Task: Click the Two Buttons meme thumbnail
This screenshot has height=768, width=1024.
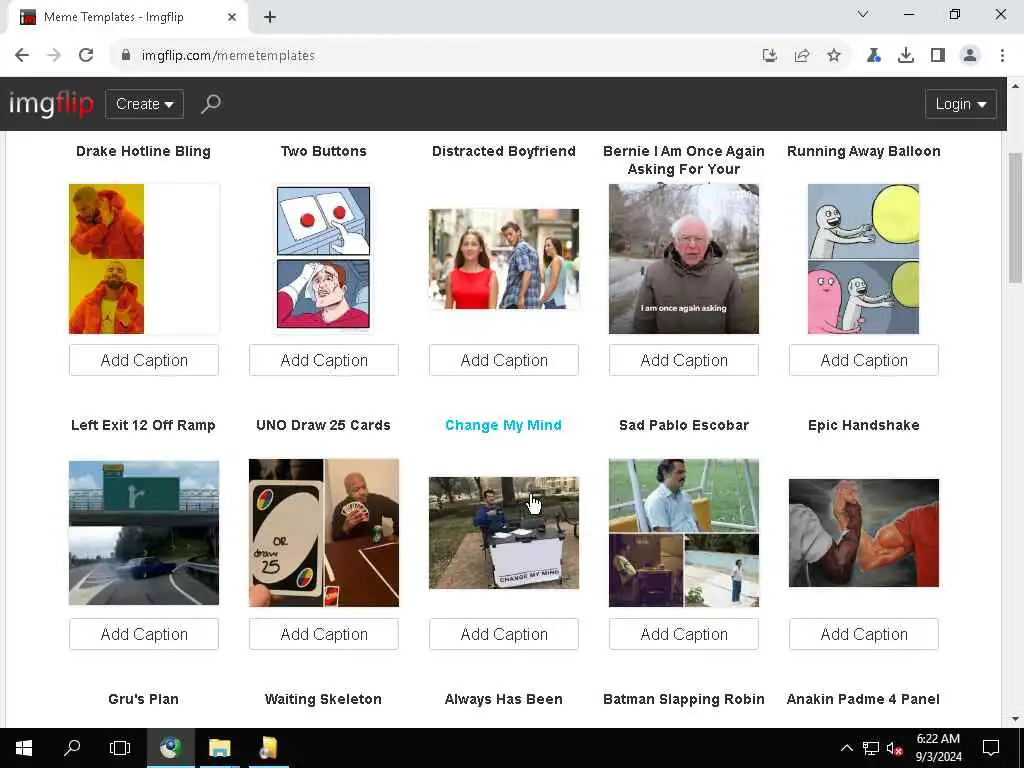Action: click(324, 258)
